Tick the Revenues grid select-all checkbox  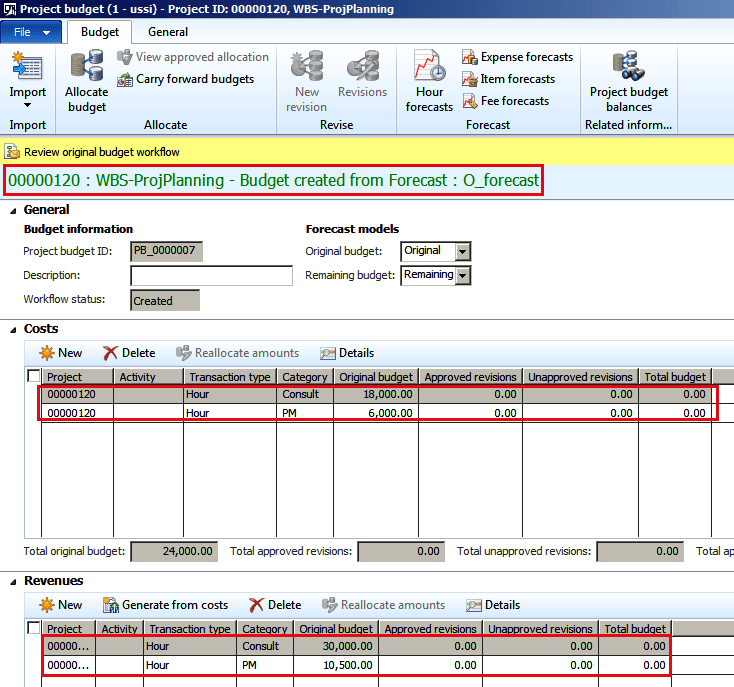pyautogui.click(x=34, y=629)
